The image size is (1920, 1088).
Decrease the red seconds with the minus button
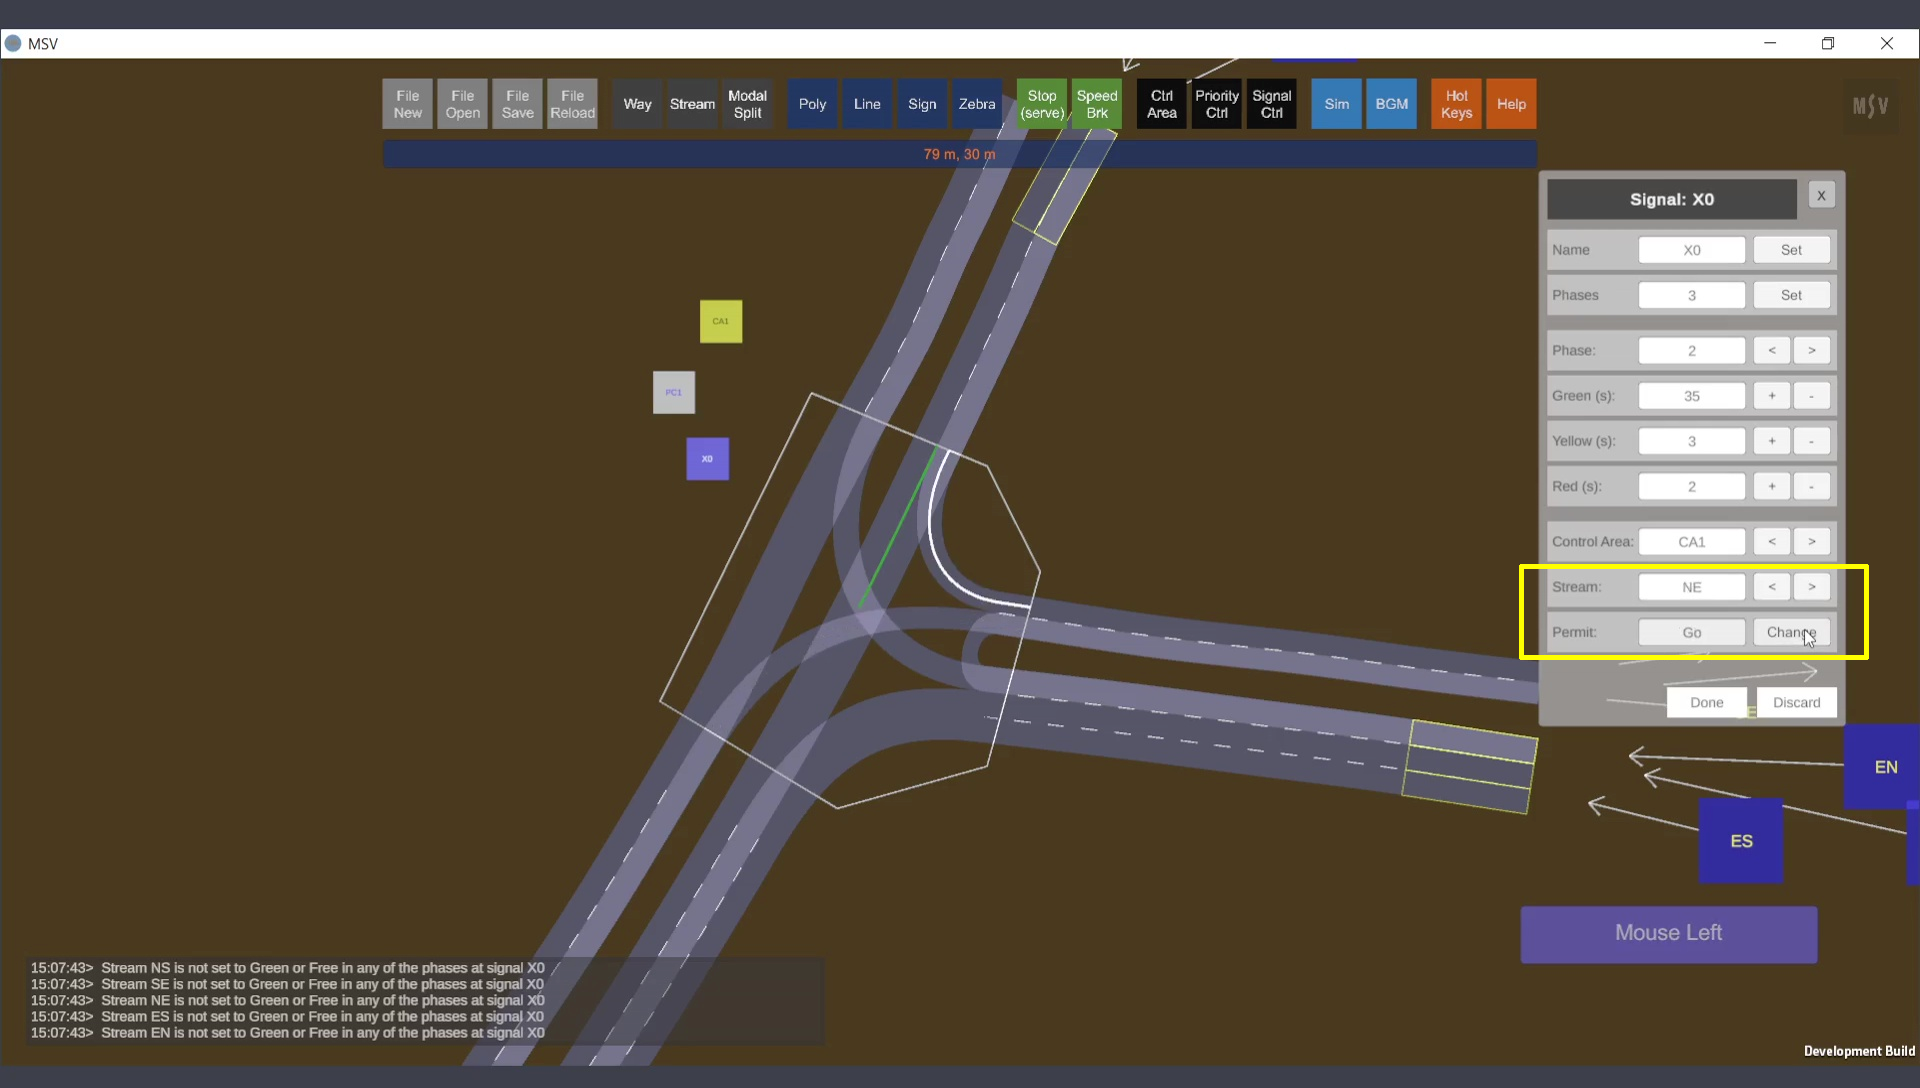coord(1811,486)
